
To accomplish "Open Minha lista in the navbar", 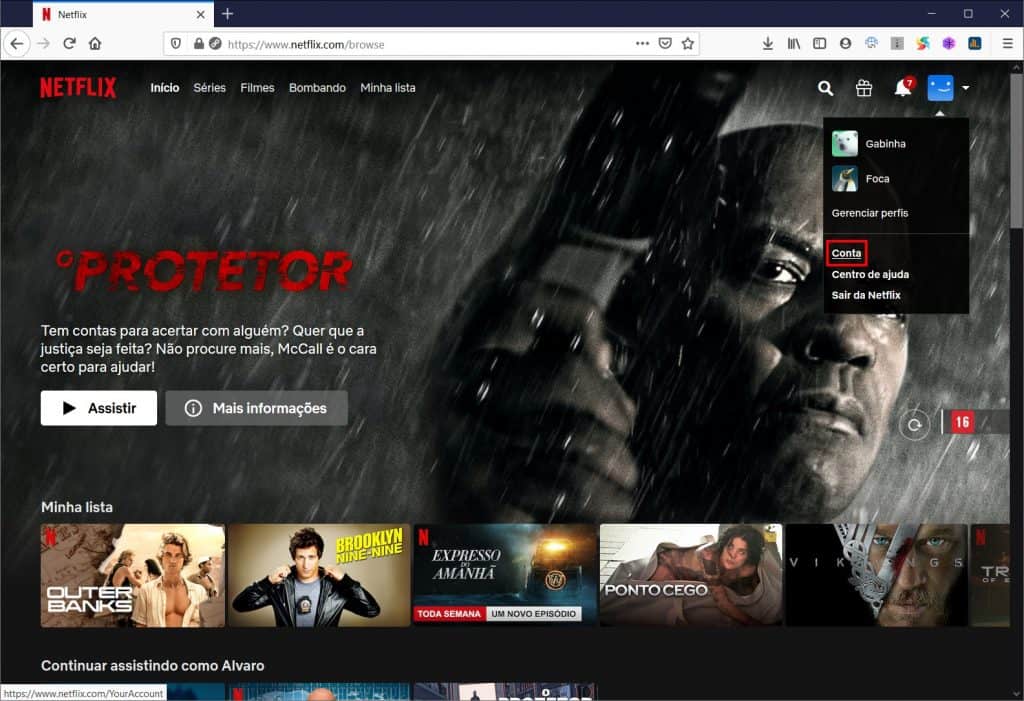I will [x=388, y=88].
